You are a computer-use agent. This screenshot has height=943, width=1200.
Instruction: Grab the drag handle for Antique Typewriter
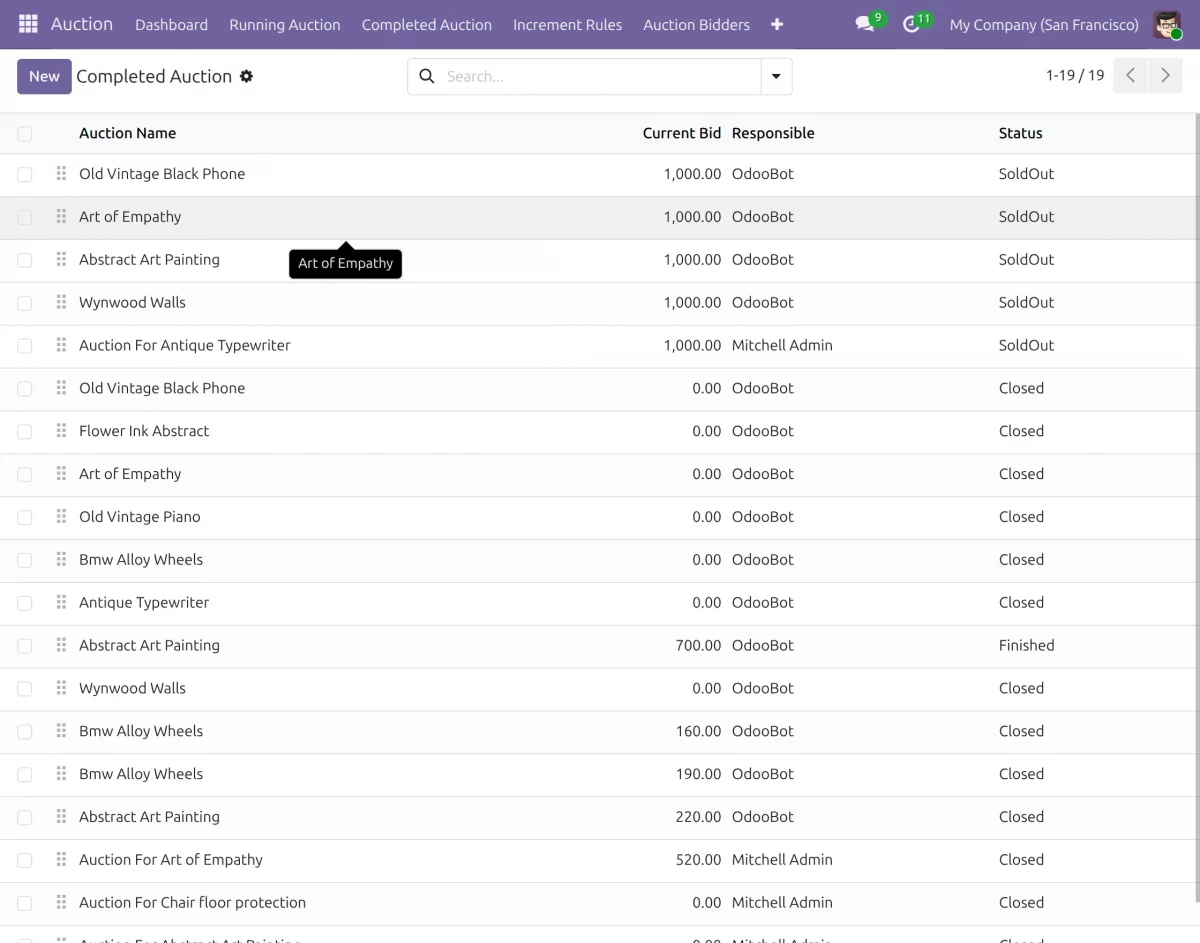(x=61, y=602)
